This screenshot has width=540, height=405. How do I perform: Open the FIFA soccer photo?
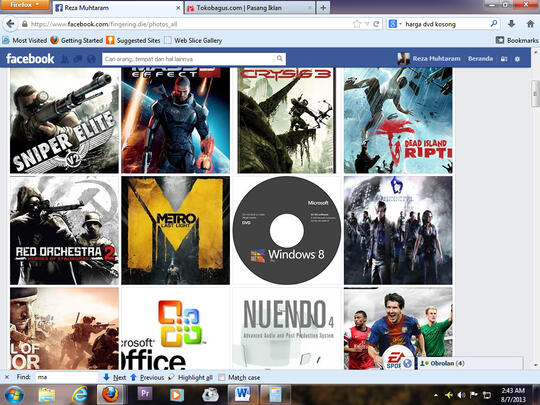(x=398, y=328)
